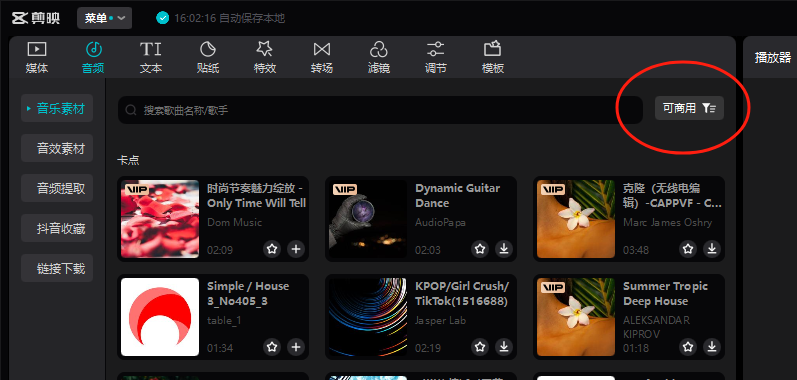The height and width of the screenshot is (380, 797).
Task: Click the red crescent cover of Simple / House
Action: coord(160,317)
